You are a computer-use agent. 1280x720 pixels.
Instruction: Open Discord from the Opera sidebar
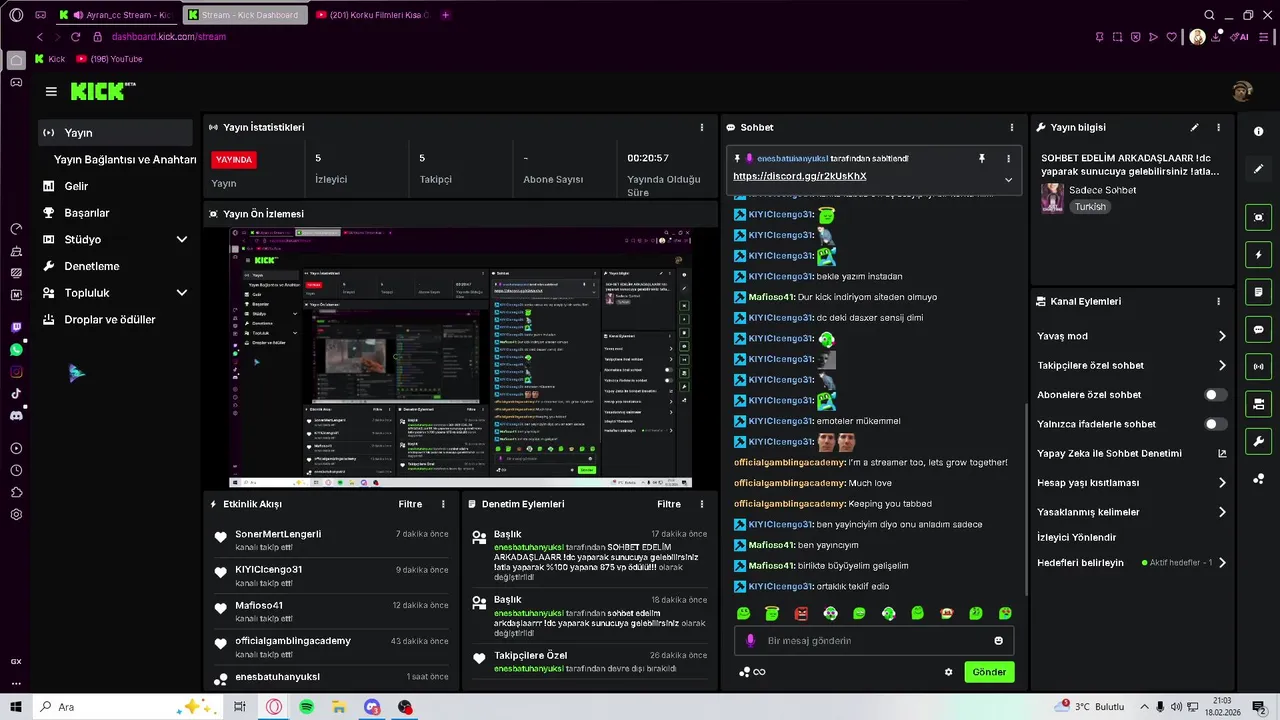pos(16,416)
